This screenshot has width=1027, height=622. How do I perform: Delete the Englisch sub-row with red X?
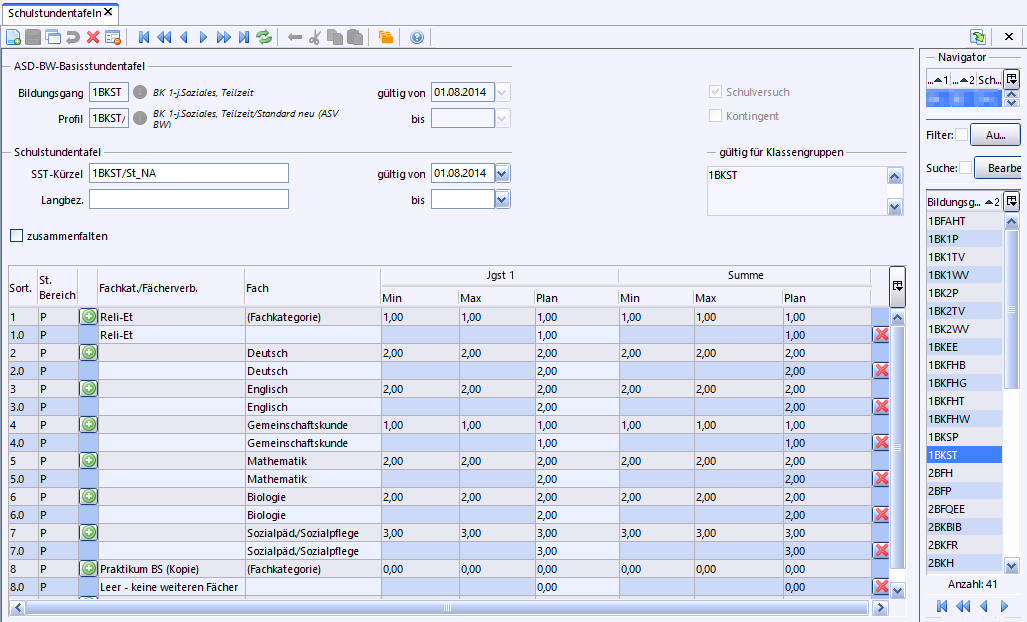[881, 407]
